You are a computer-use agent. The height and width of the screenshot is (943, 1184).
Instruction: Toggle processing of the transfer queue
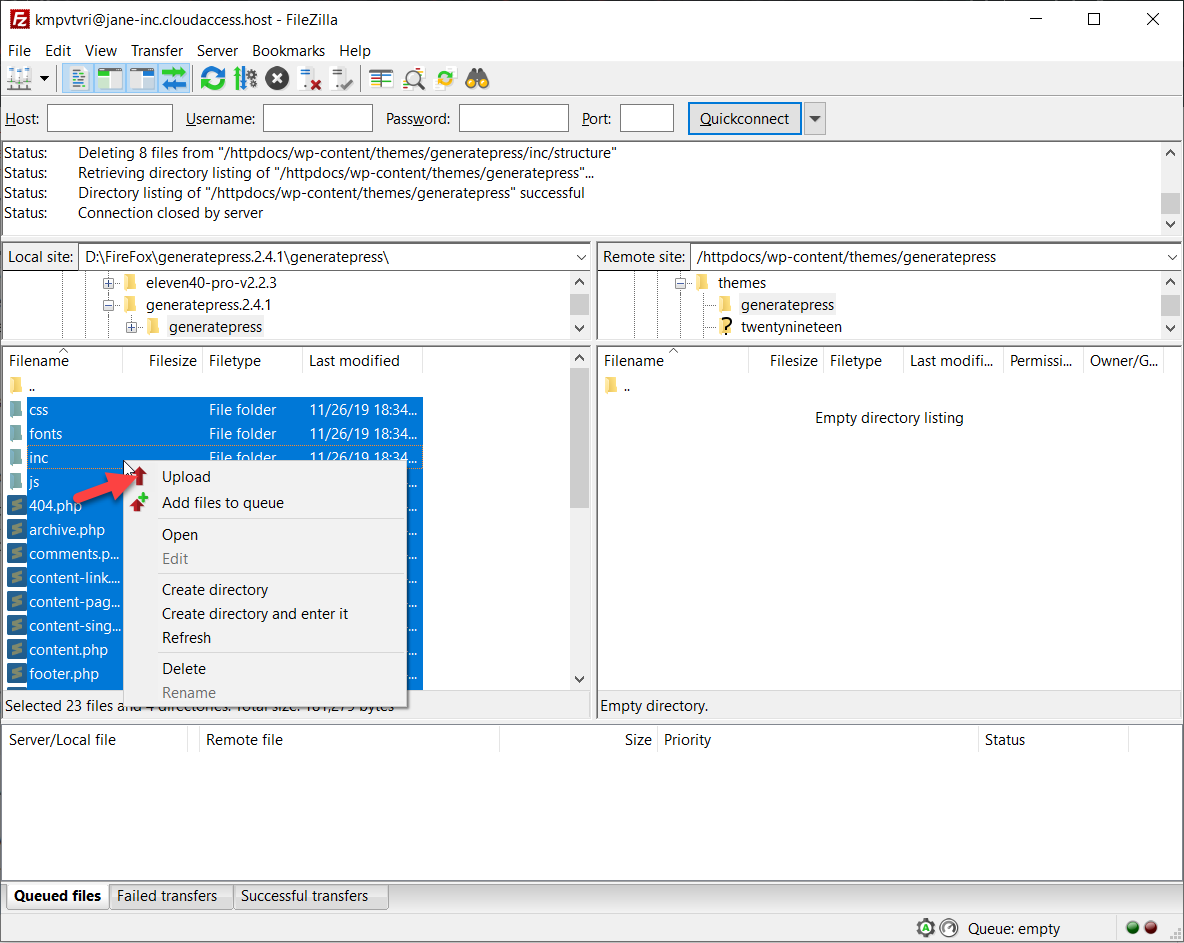(245, 79)
